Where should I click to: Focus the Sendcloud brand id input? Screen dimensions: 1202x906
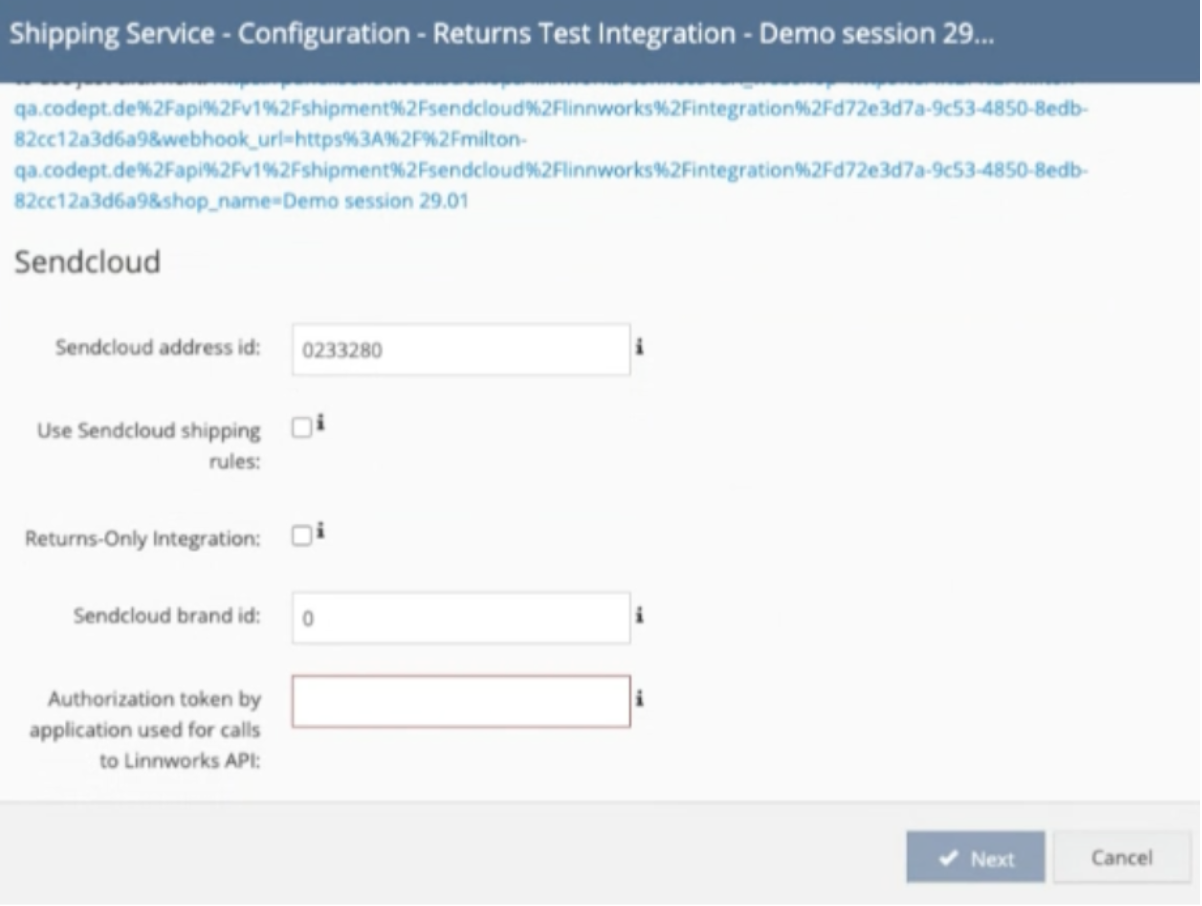tap(460, 617)
